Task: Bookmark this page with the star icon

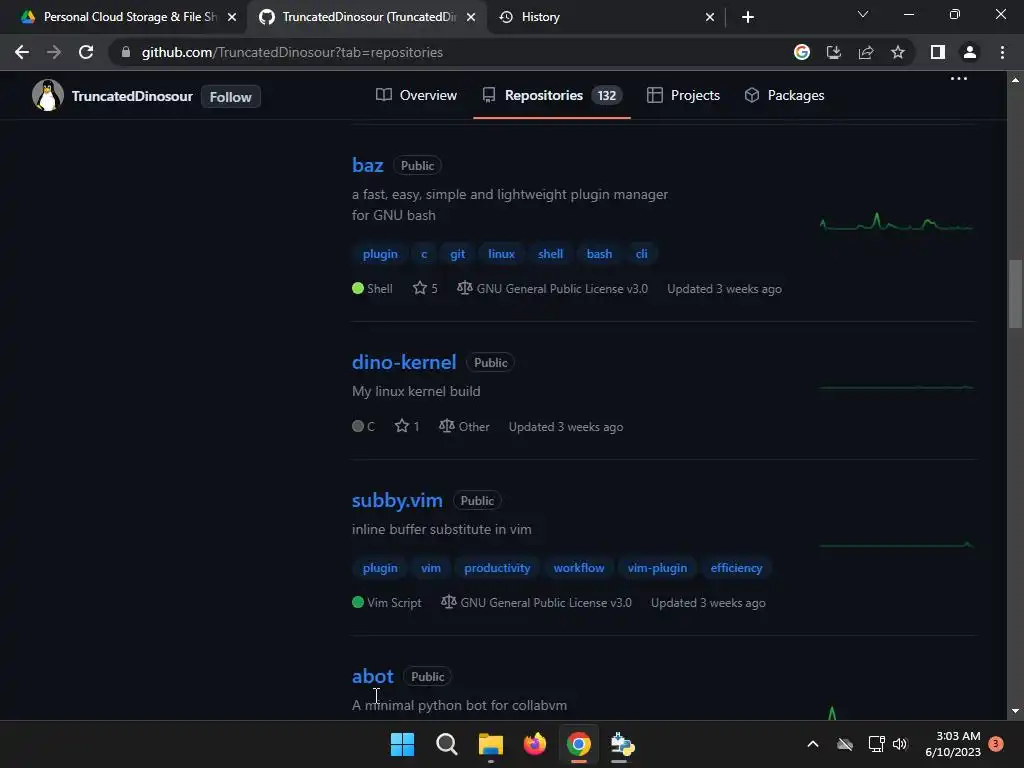Action: point(898,52)
